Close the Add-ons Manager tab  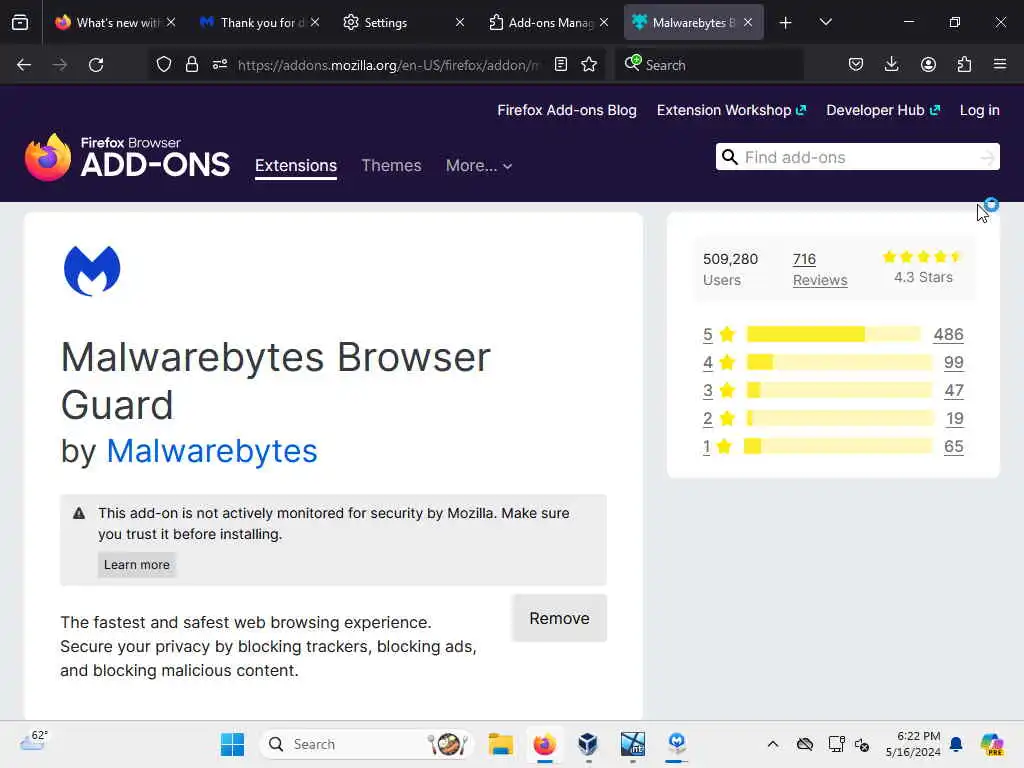click(604, 23)
